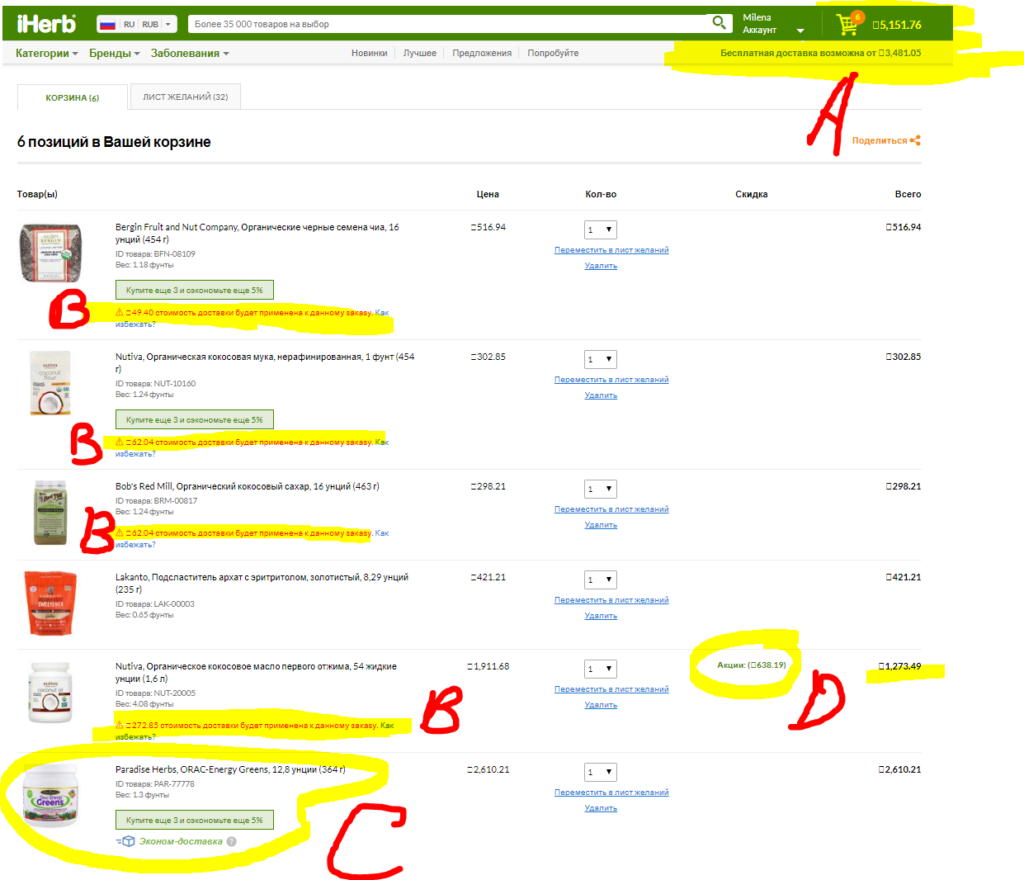Screen dimensions: 1024x880
Task: Click the iHerb logo
Action: point(46,24)
